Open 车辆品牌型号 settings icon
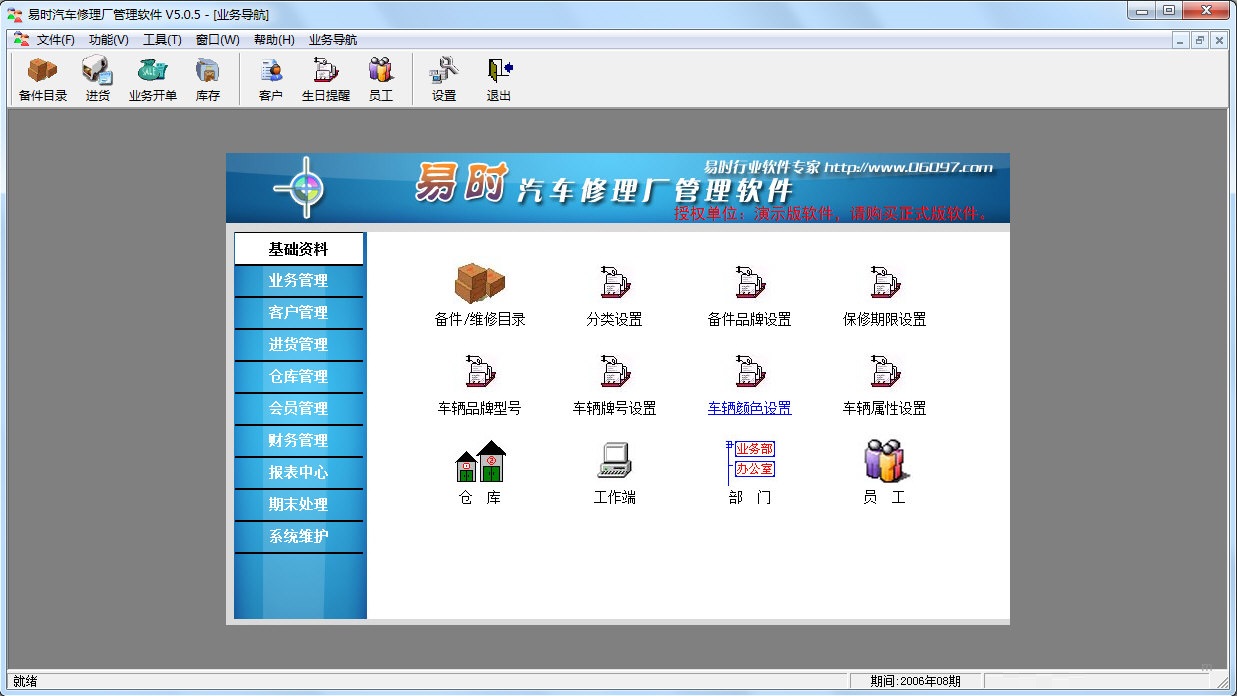The image size is (1237, 696). (480, 372)
